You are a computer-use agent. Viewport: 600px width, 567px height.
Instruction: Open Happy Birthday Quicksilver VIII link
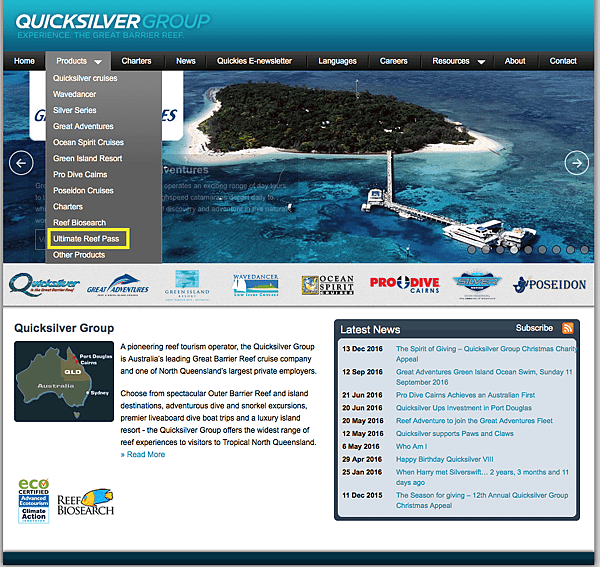click(445, 459)
